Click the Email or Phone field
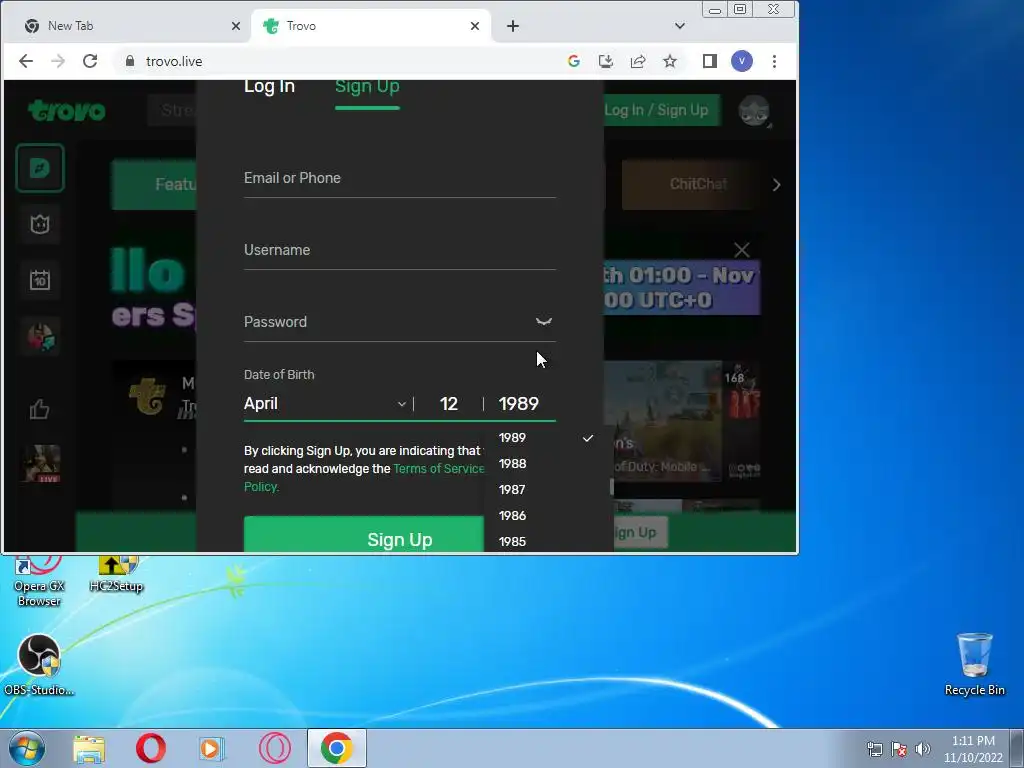Image resolution: width=1024 pixels, height=768 pixels. [400, 178]
